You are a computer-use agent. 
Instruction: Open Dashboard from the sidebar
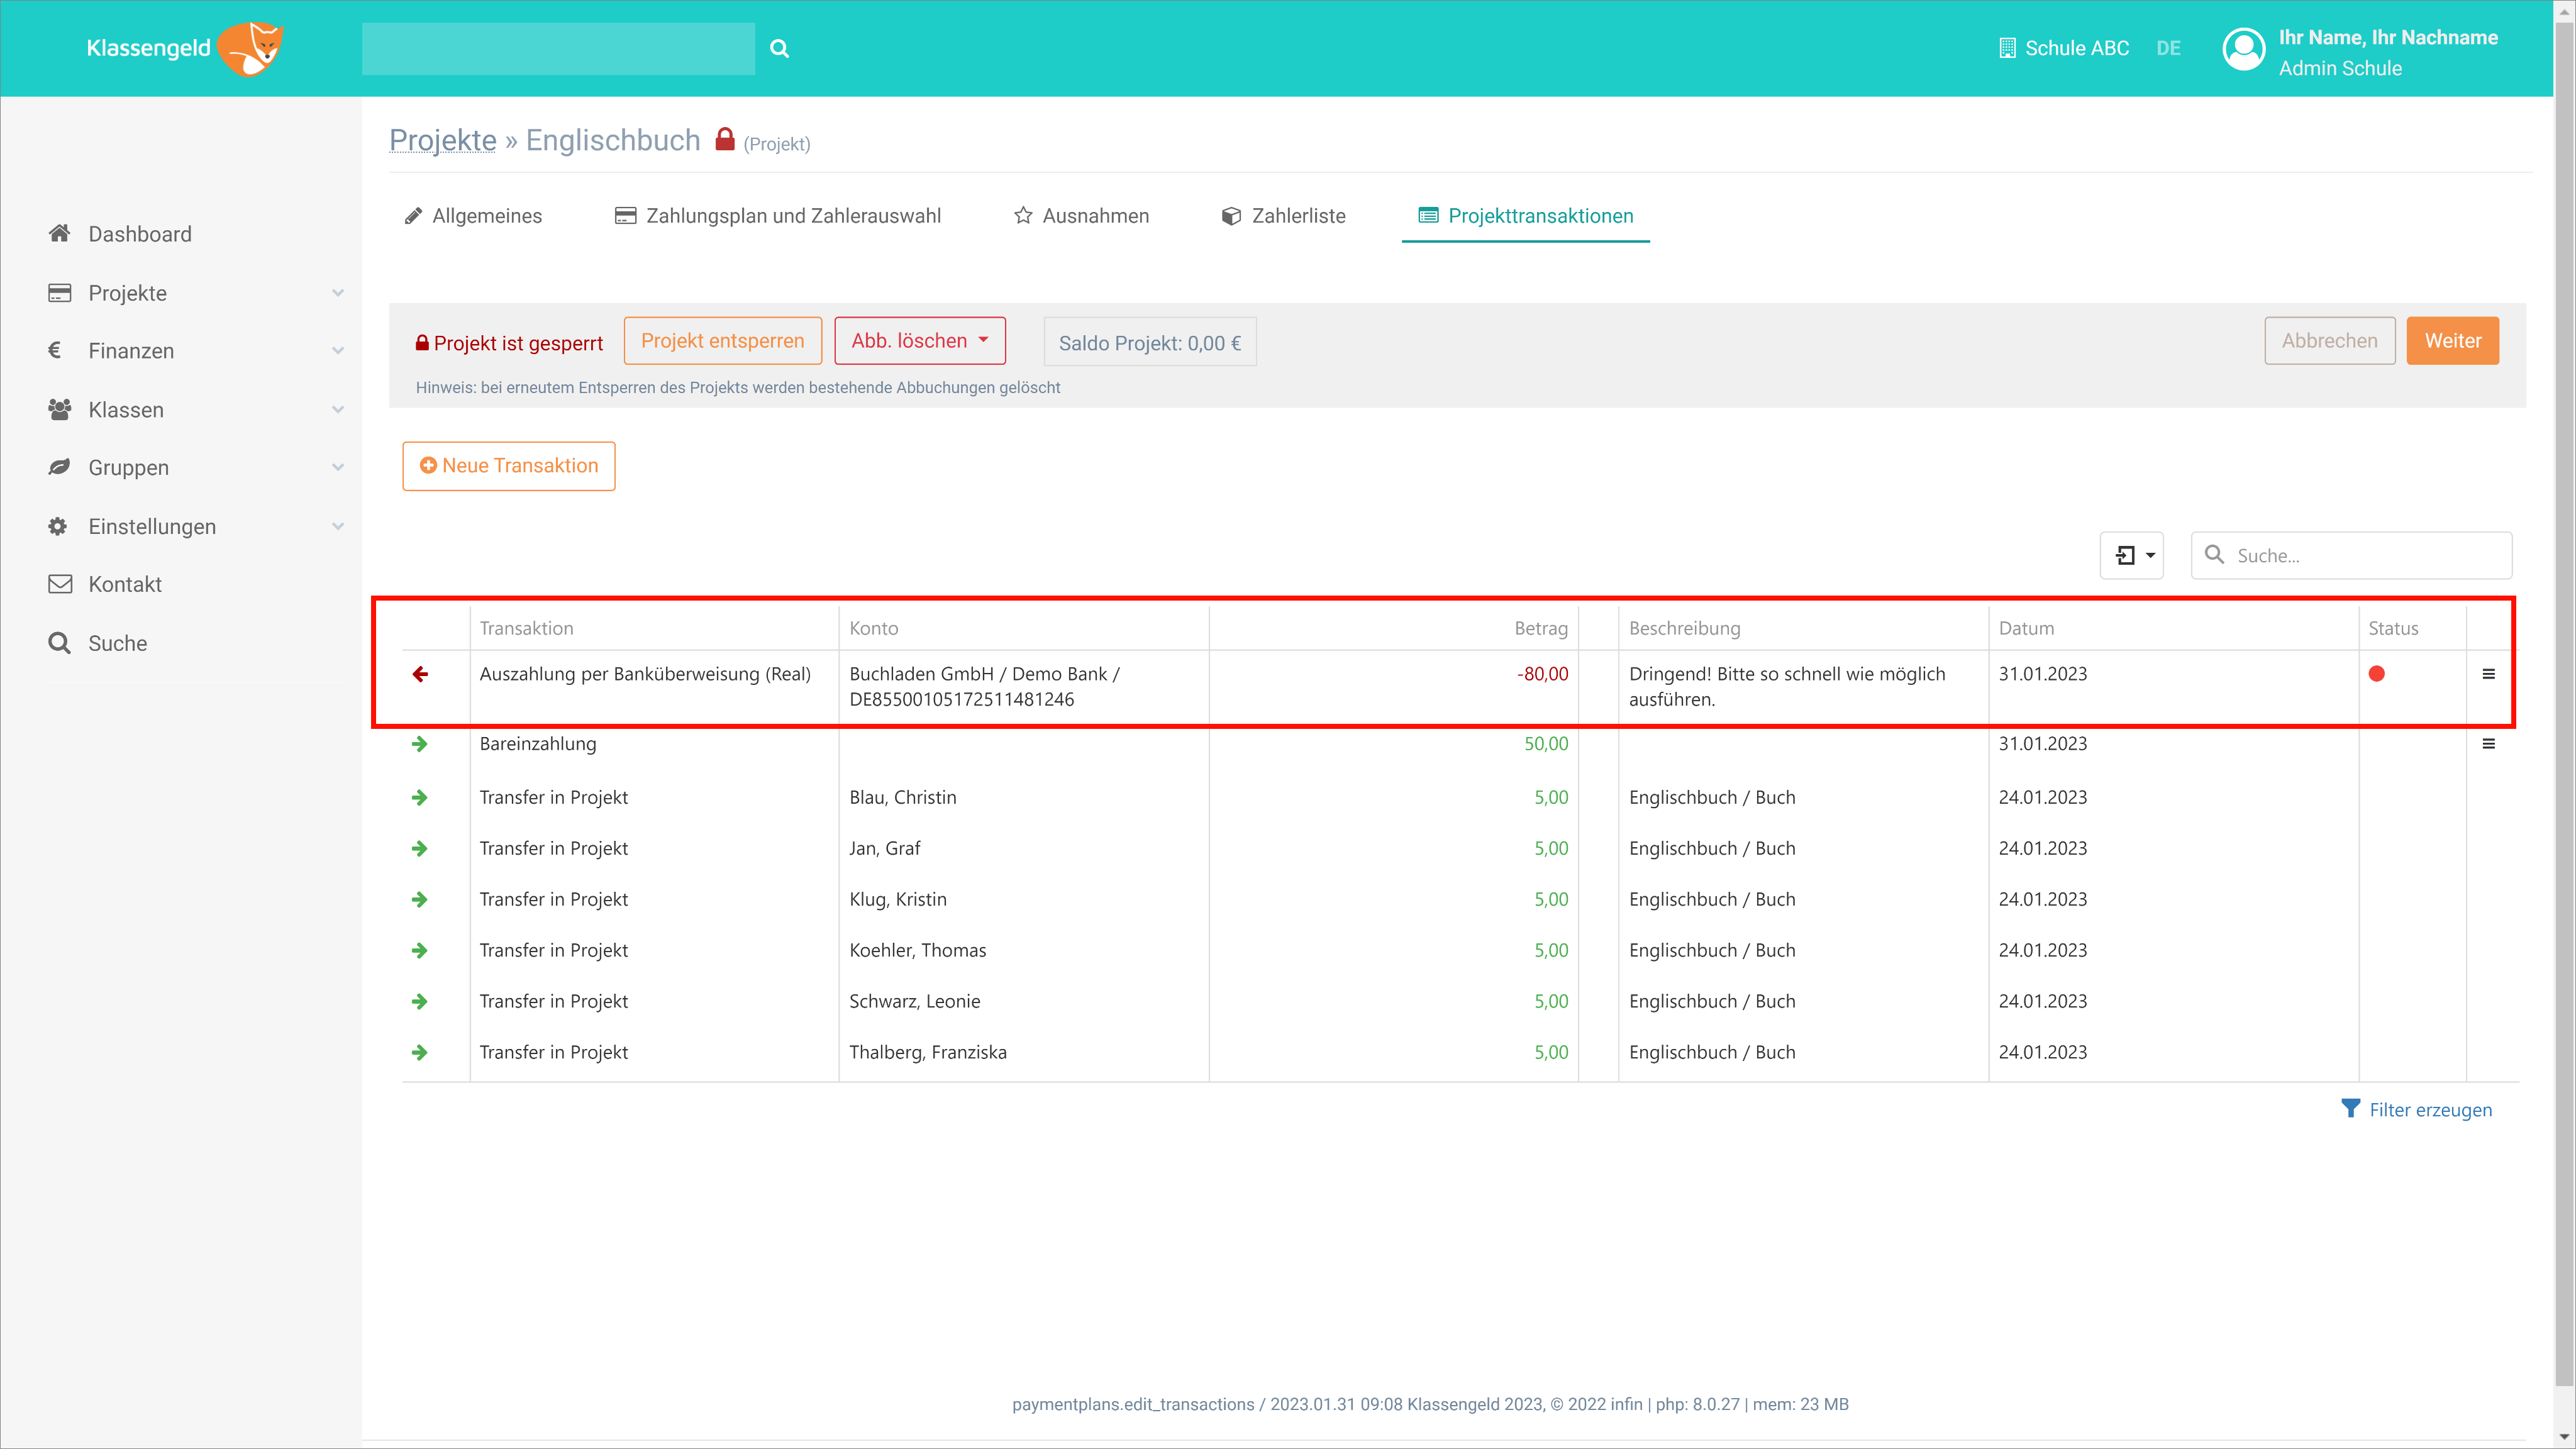(x=140, y=234)
